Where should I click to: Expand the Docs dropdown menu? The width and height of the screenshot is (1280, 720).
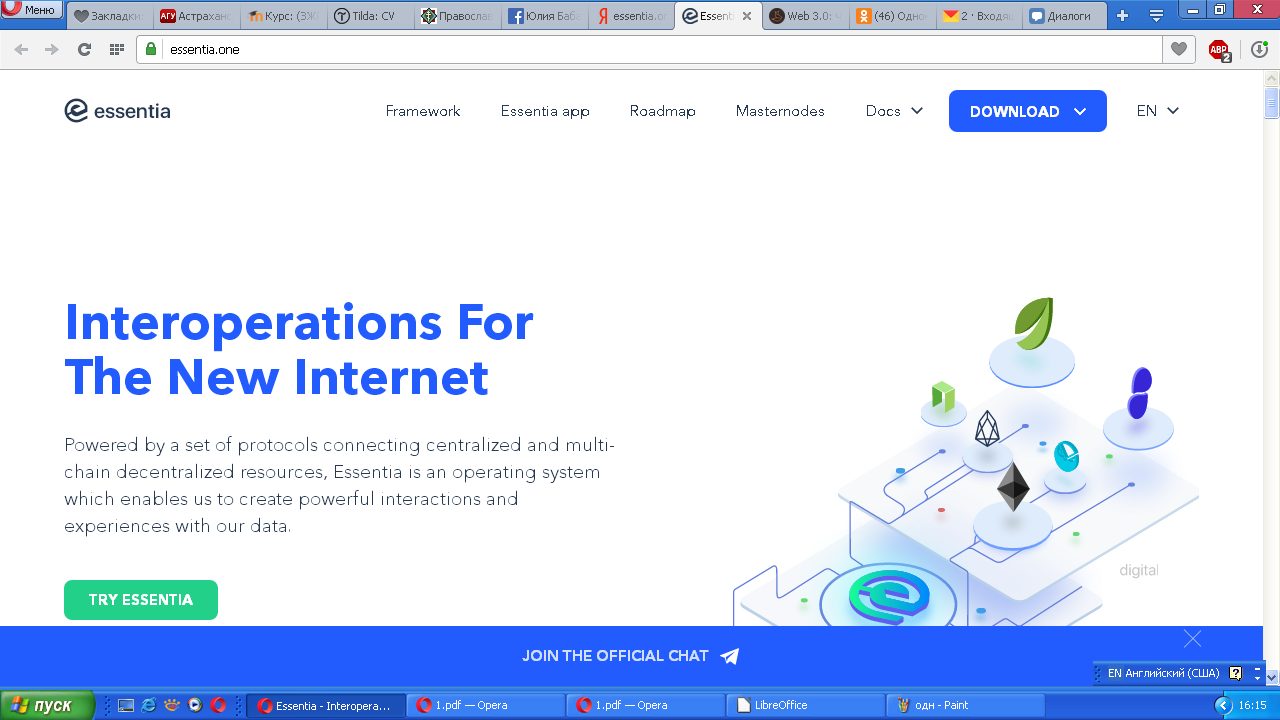(894, 111)
